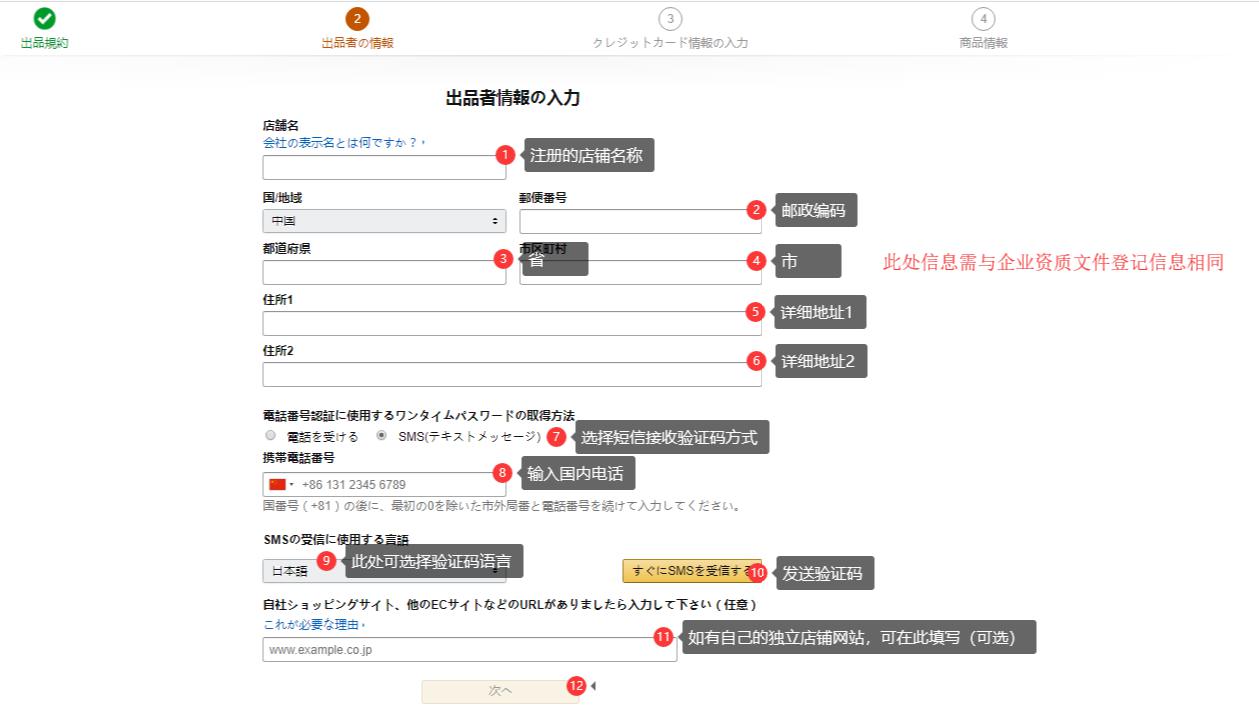Click the クレジットカード情報の入力 step label

(x=670, y=43)
